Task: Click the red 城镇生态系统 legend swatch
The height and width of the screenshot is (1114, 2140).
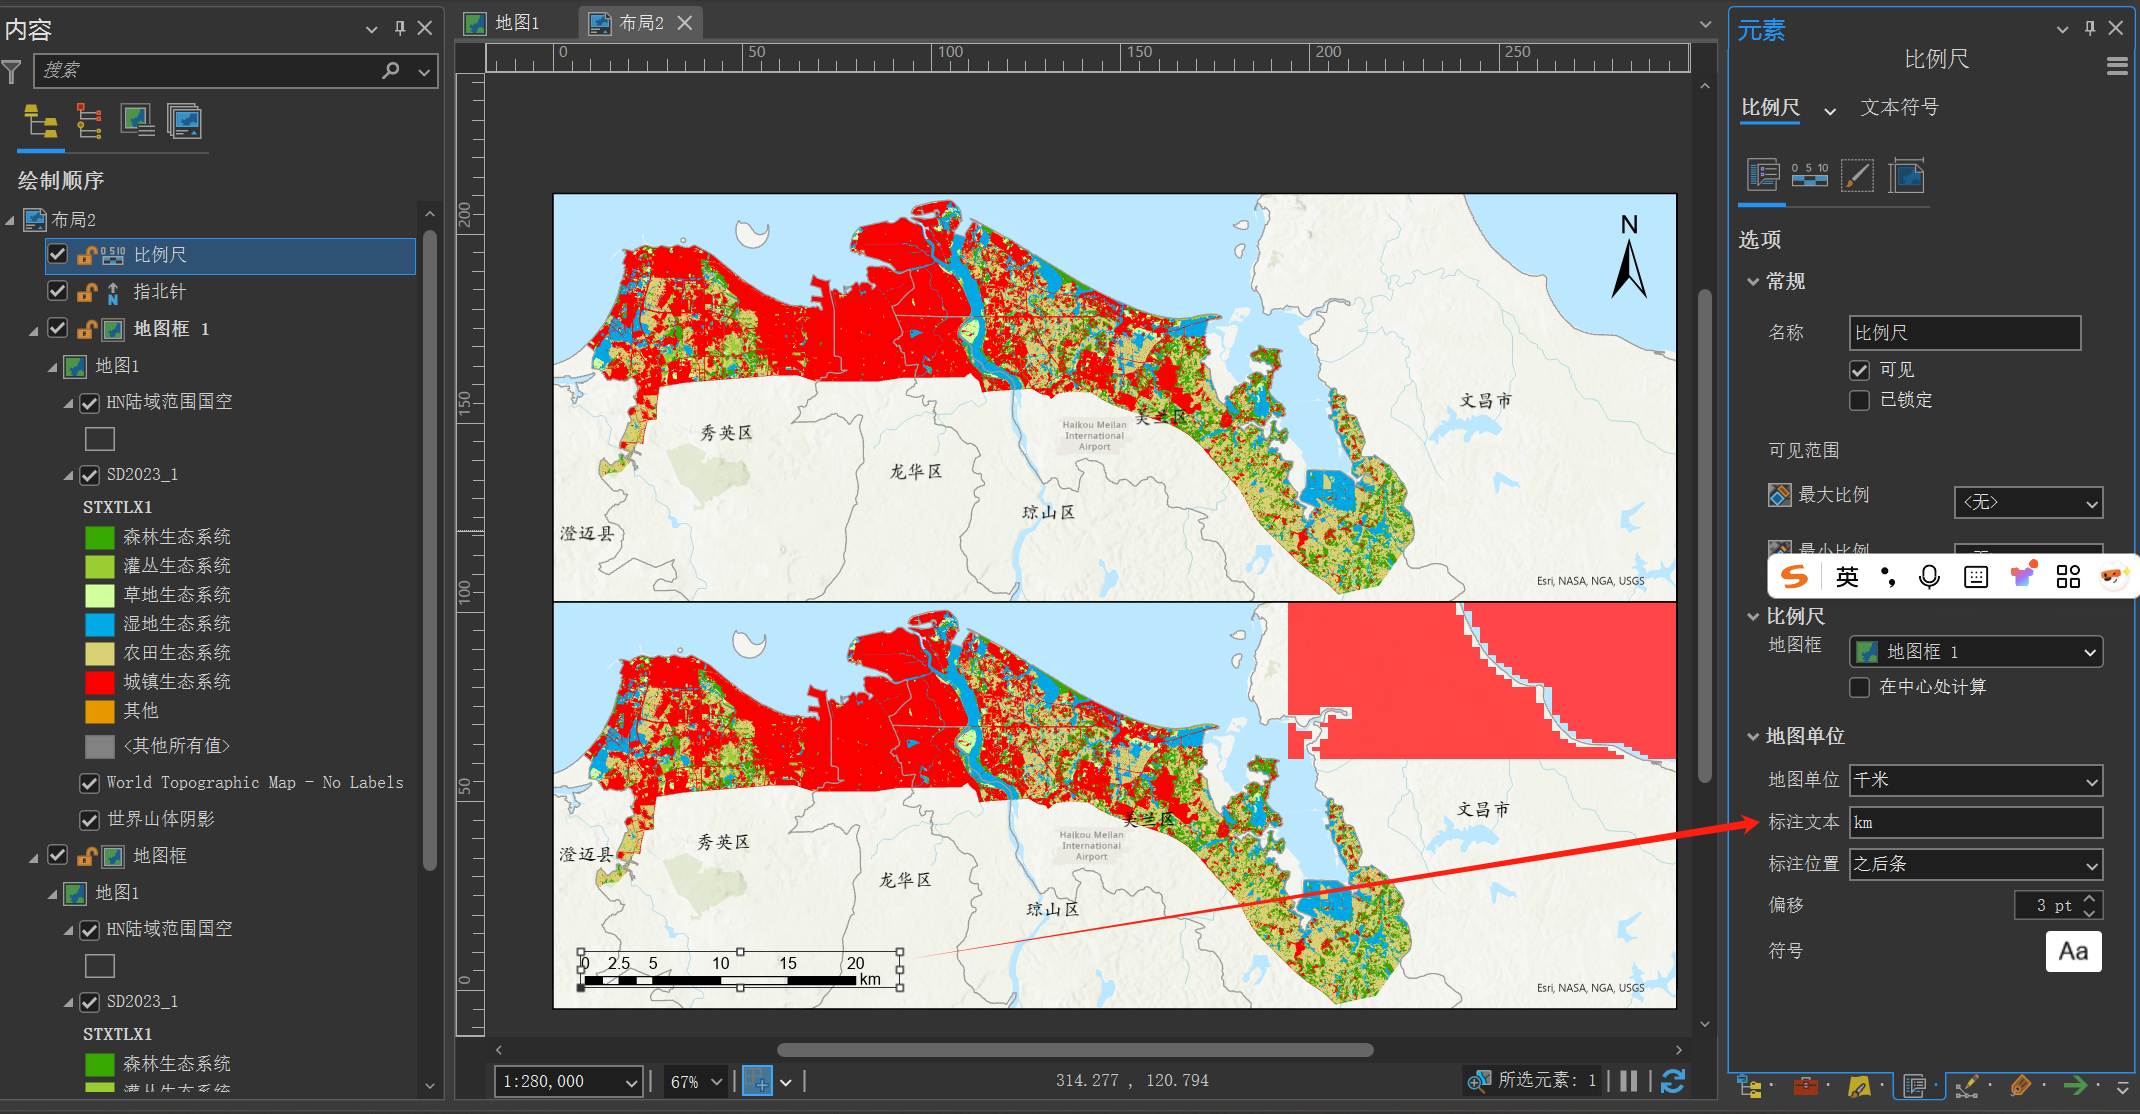Action: pyautogui.click(x=100, y=682)
